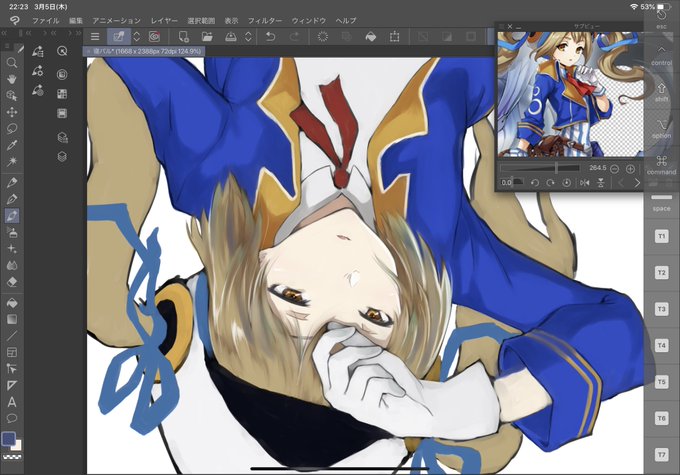
Task: Select the Auto select magic wand tool
Action: click(12, 161)
